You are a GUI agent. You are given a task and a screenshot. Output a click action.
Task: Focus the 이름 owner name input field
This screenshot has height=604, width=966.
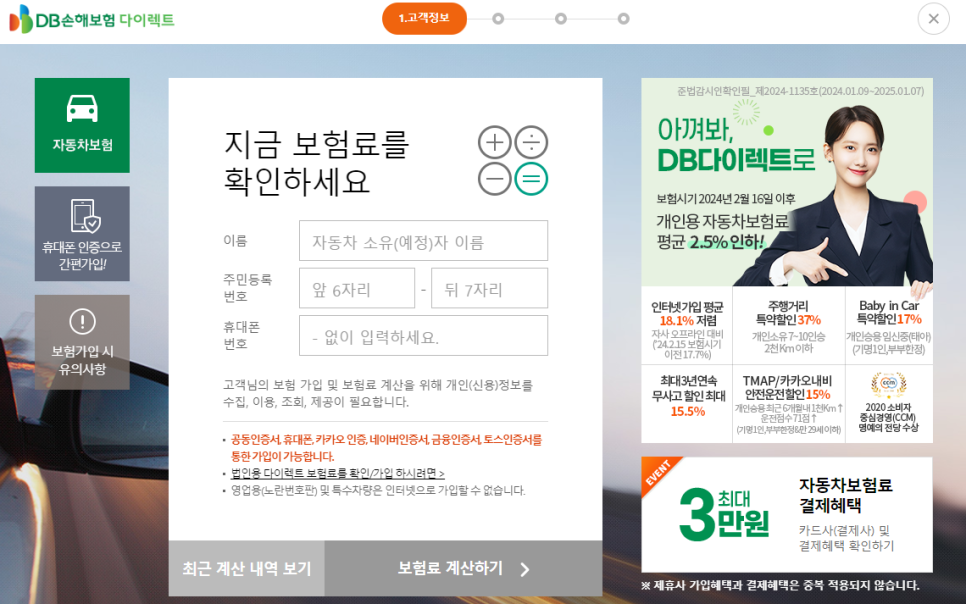tap(423, 240)
